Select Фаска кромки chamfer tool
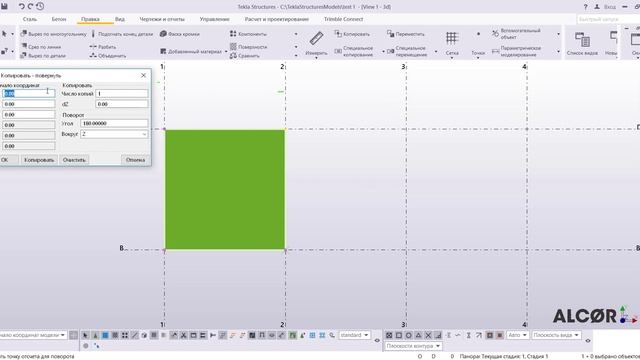This screenshot has height=360, width=640. (180, 34)
